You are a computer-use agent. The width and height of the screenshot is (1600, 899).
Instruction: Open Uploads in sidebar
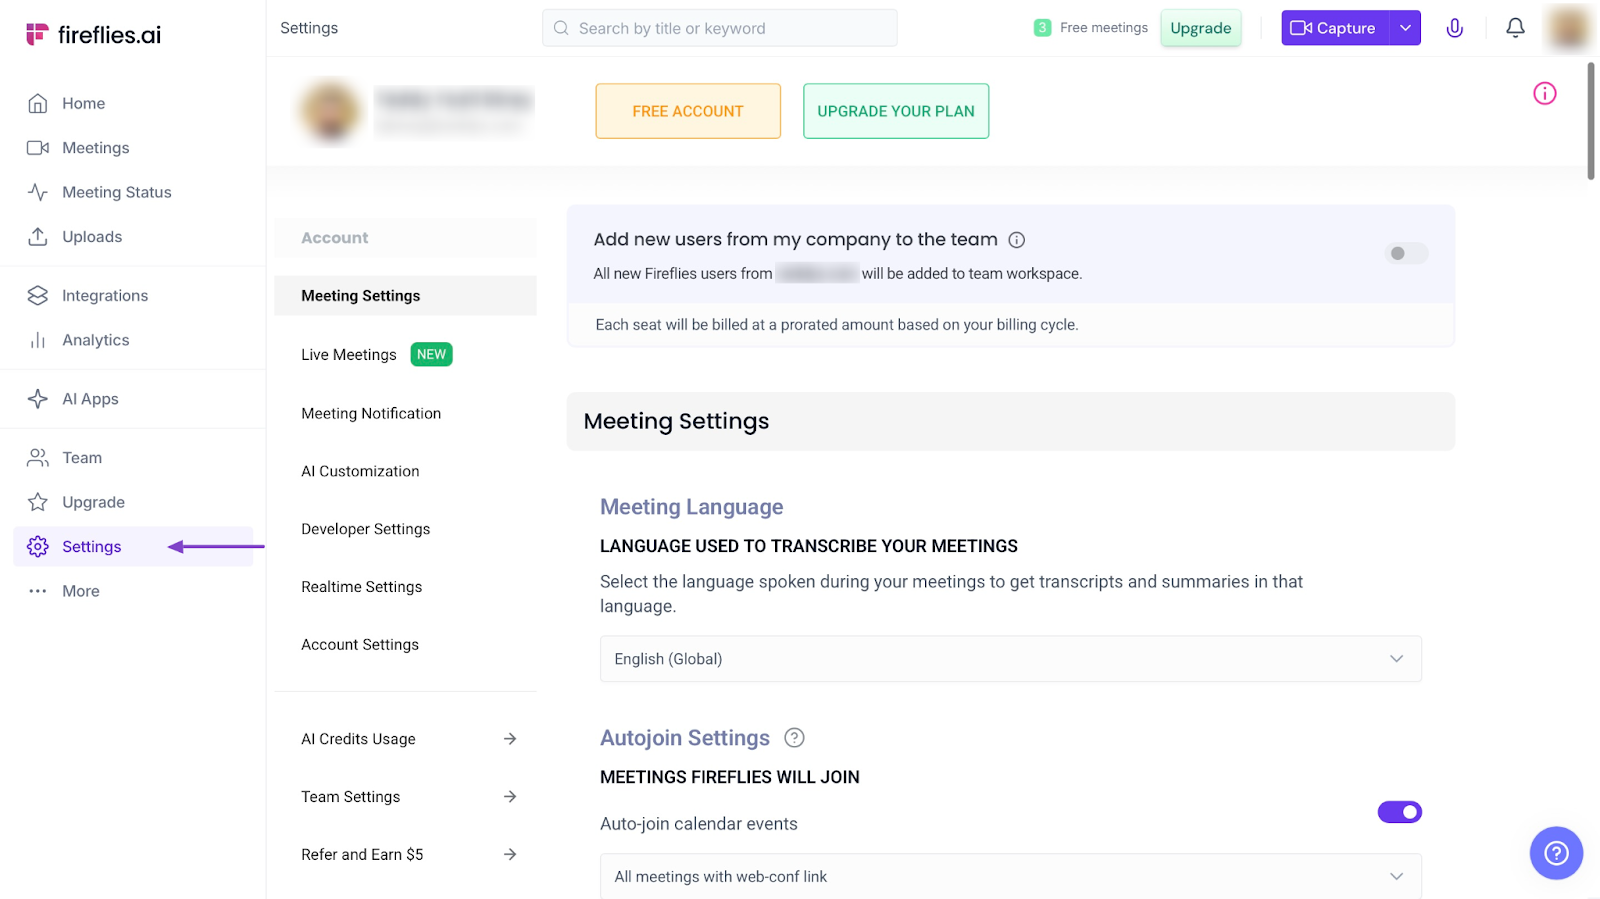(x=92, y=237)
